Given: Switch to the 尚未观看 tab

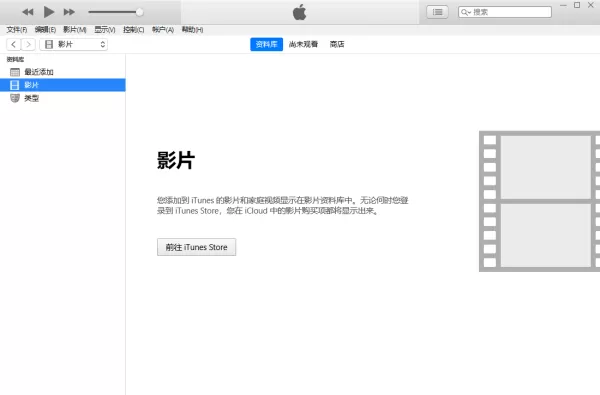Looking at the screenshot, I should point(303,44).
